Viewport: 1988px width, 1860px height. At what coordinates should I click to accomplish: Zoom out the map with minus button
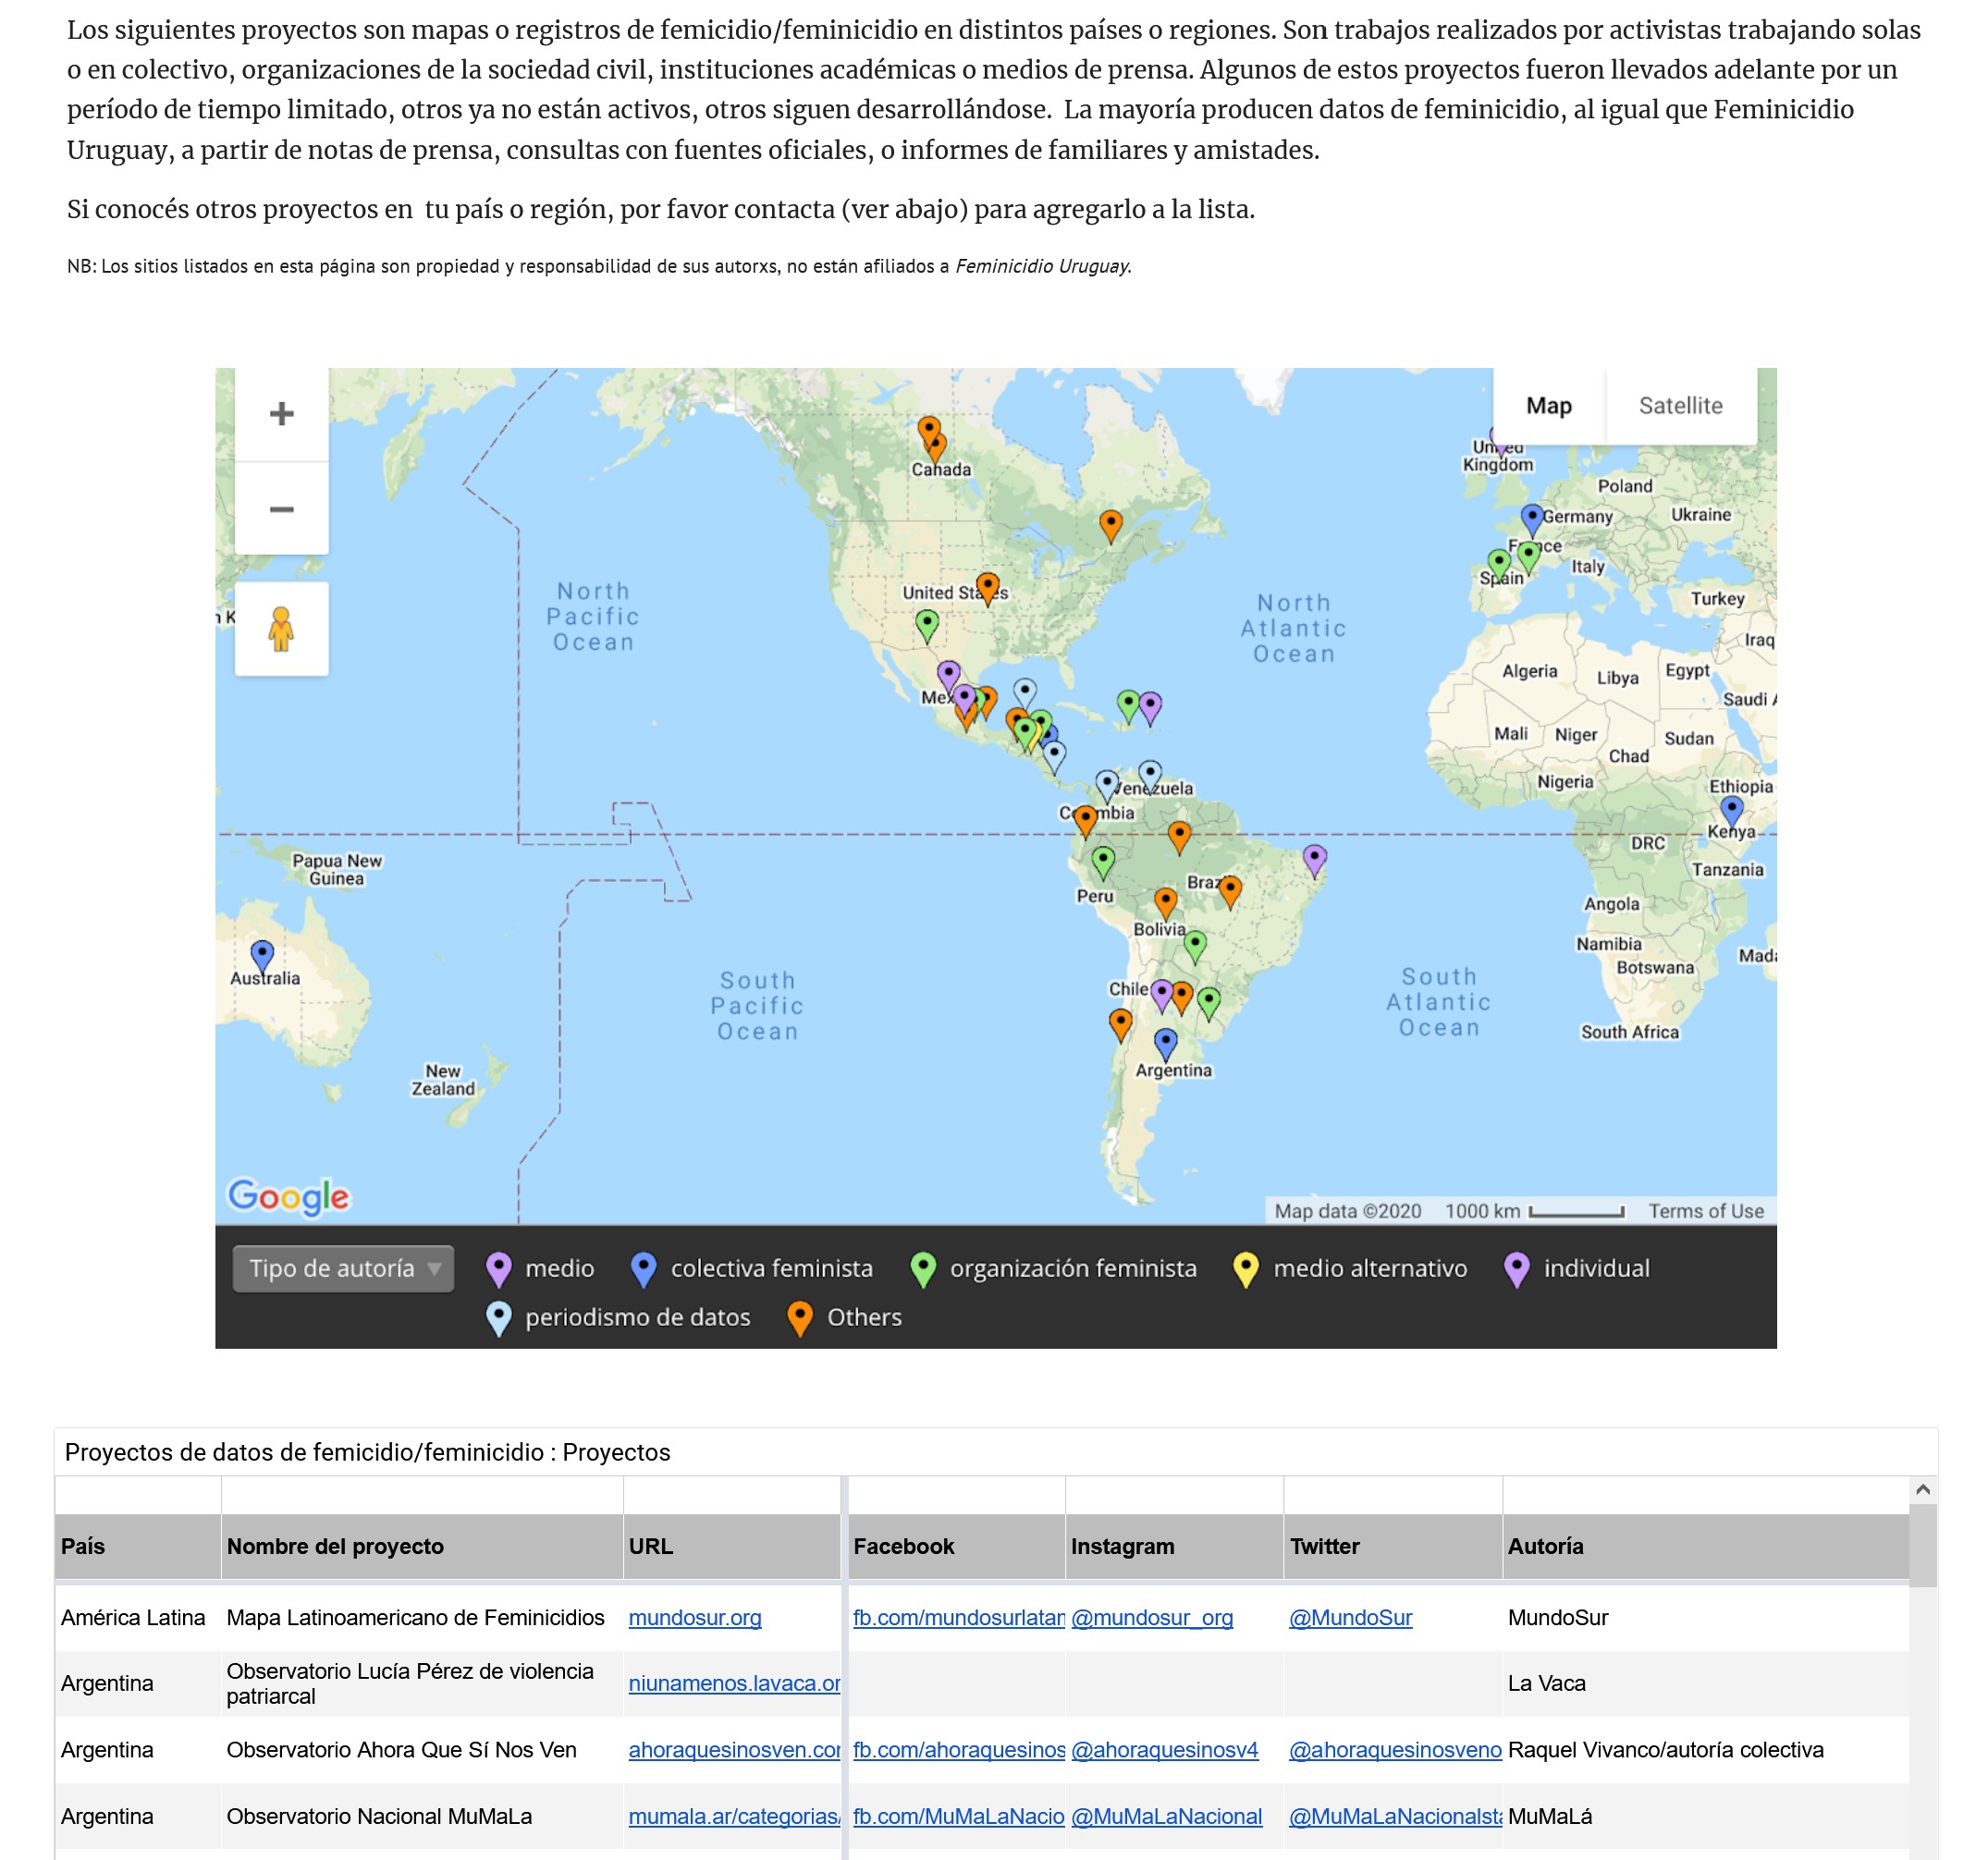pos(282,509)
